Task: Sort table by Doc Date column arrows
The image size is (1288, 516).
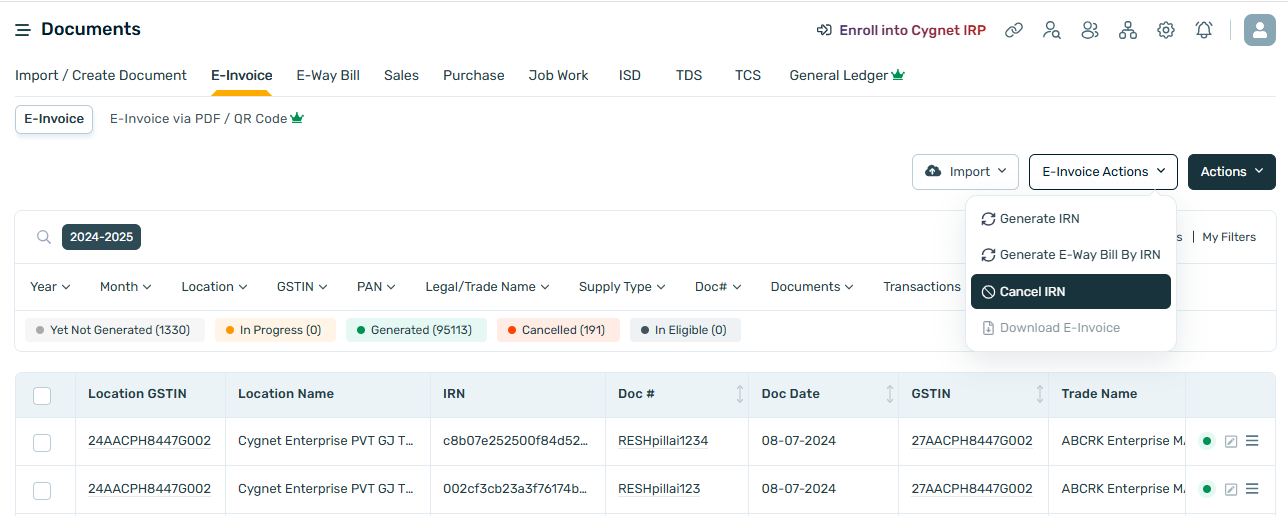Action: point(890,394)
